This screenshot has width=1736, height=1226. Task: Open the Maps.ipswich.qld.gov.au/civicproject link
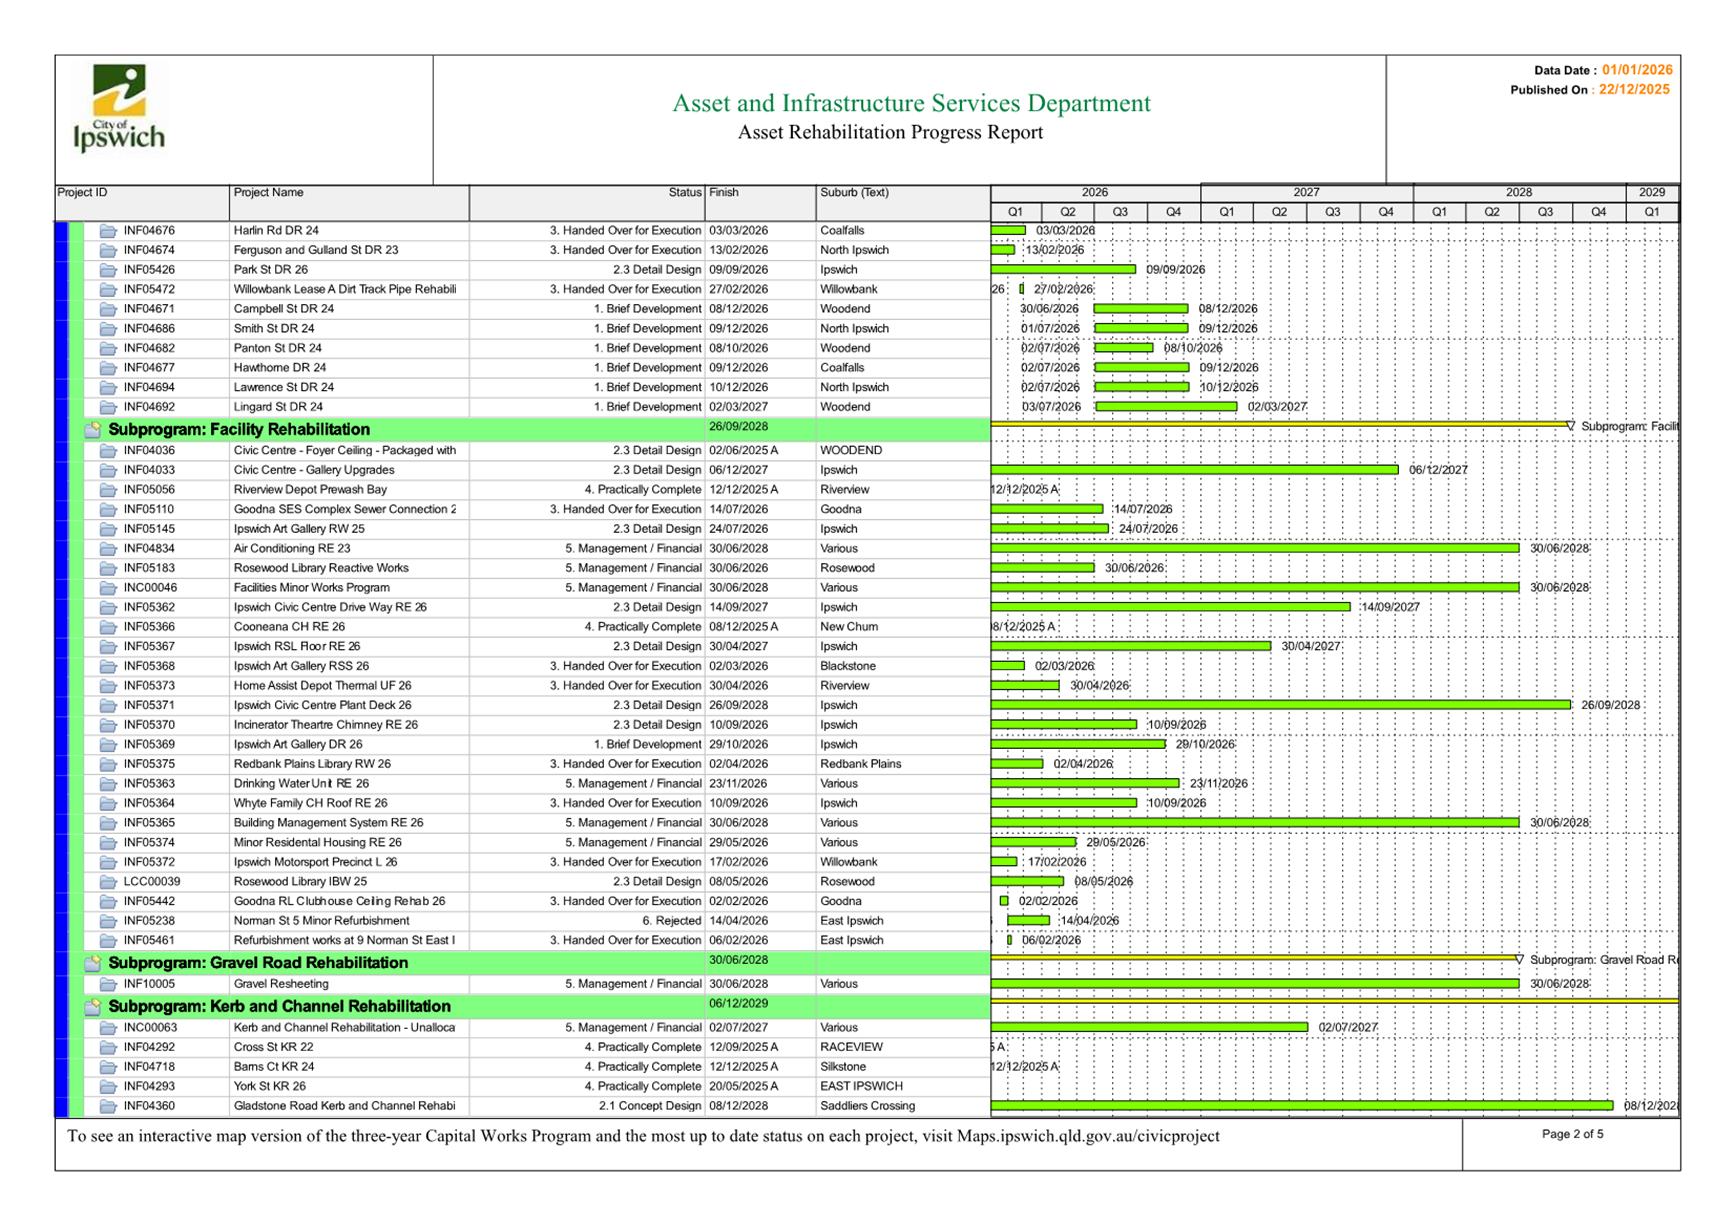[x=1088, y=1137]
